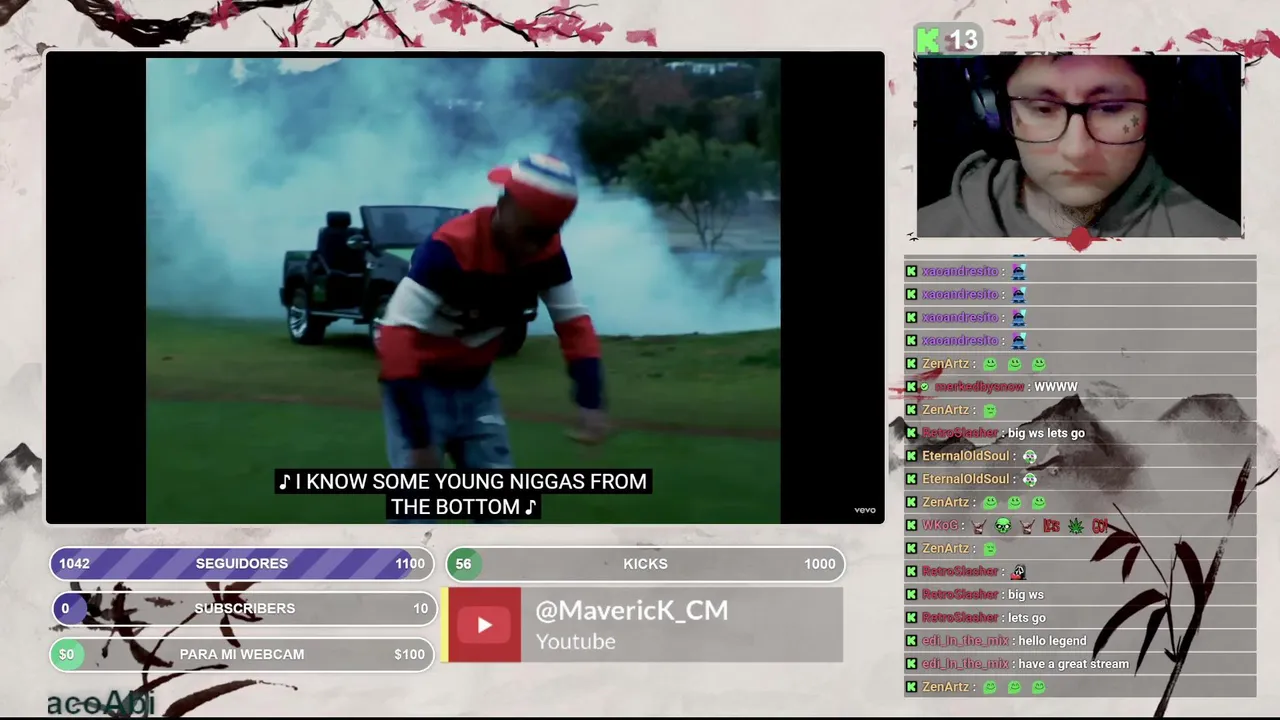The height and width of the screenshot is (720, 1280).
Task: Click the WKoG username in chat
Action: [x=940, y=525]
